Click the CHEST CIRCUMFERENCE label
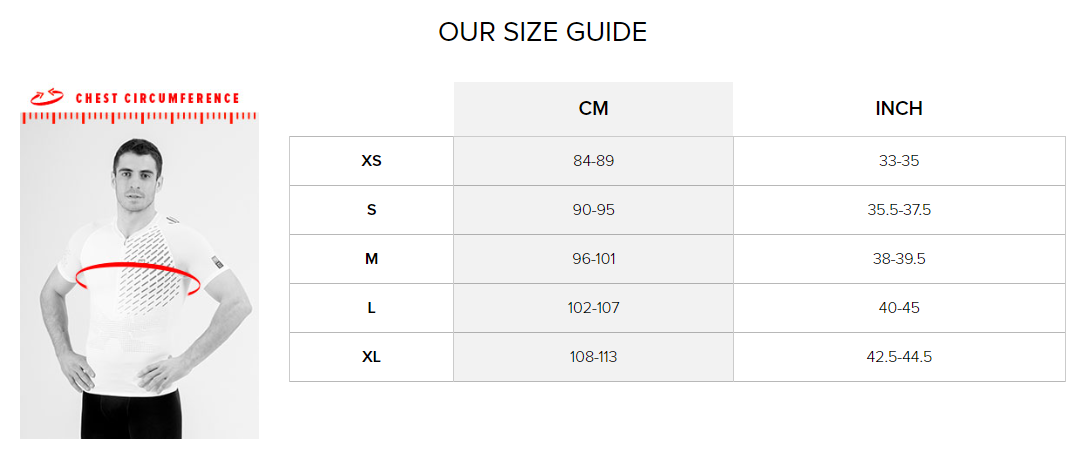 point(158,98)
